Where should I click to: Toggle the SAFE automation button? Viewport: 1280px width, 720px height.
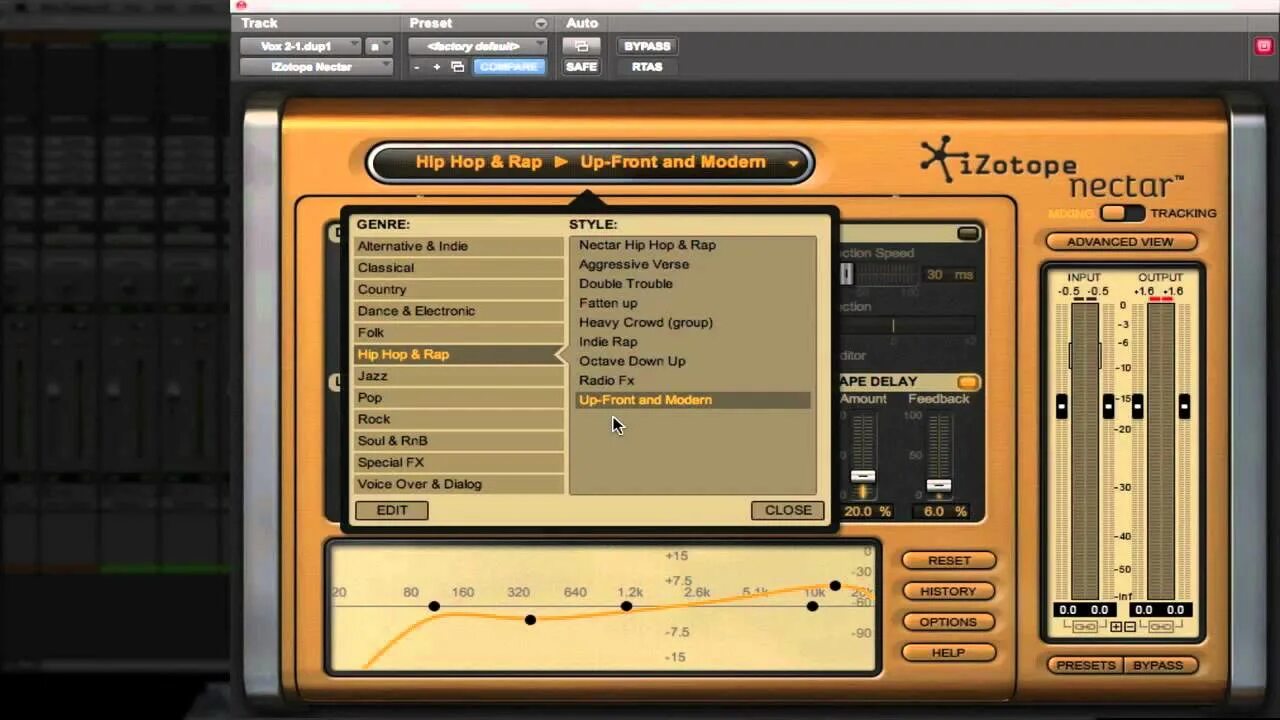point(581,67)
